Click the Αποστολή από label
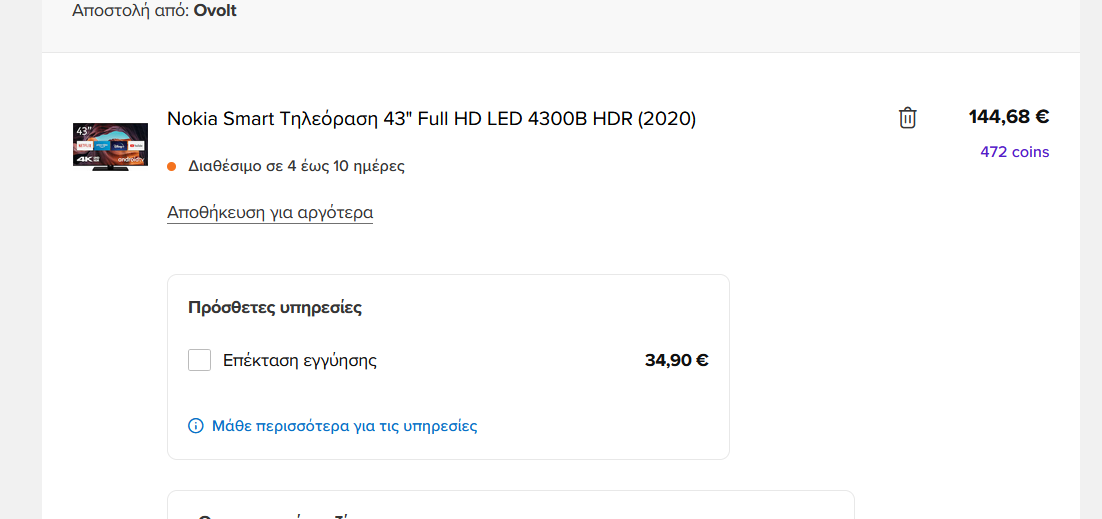Viewport: 1102px width, 519px height. tap(130, 11)
